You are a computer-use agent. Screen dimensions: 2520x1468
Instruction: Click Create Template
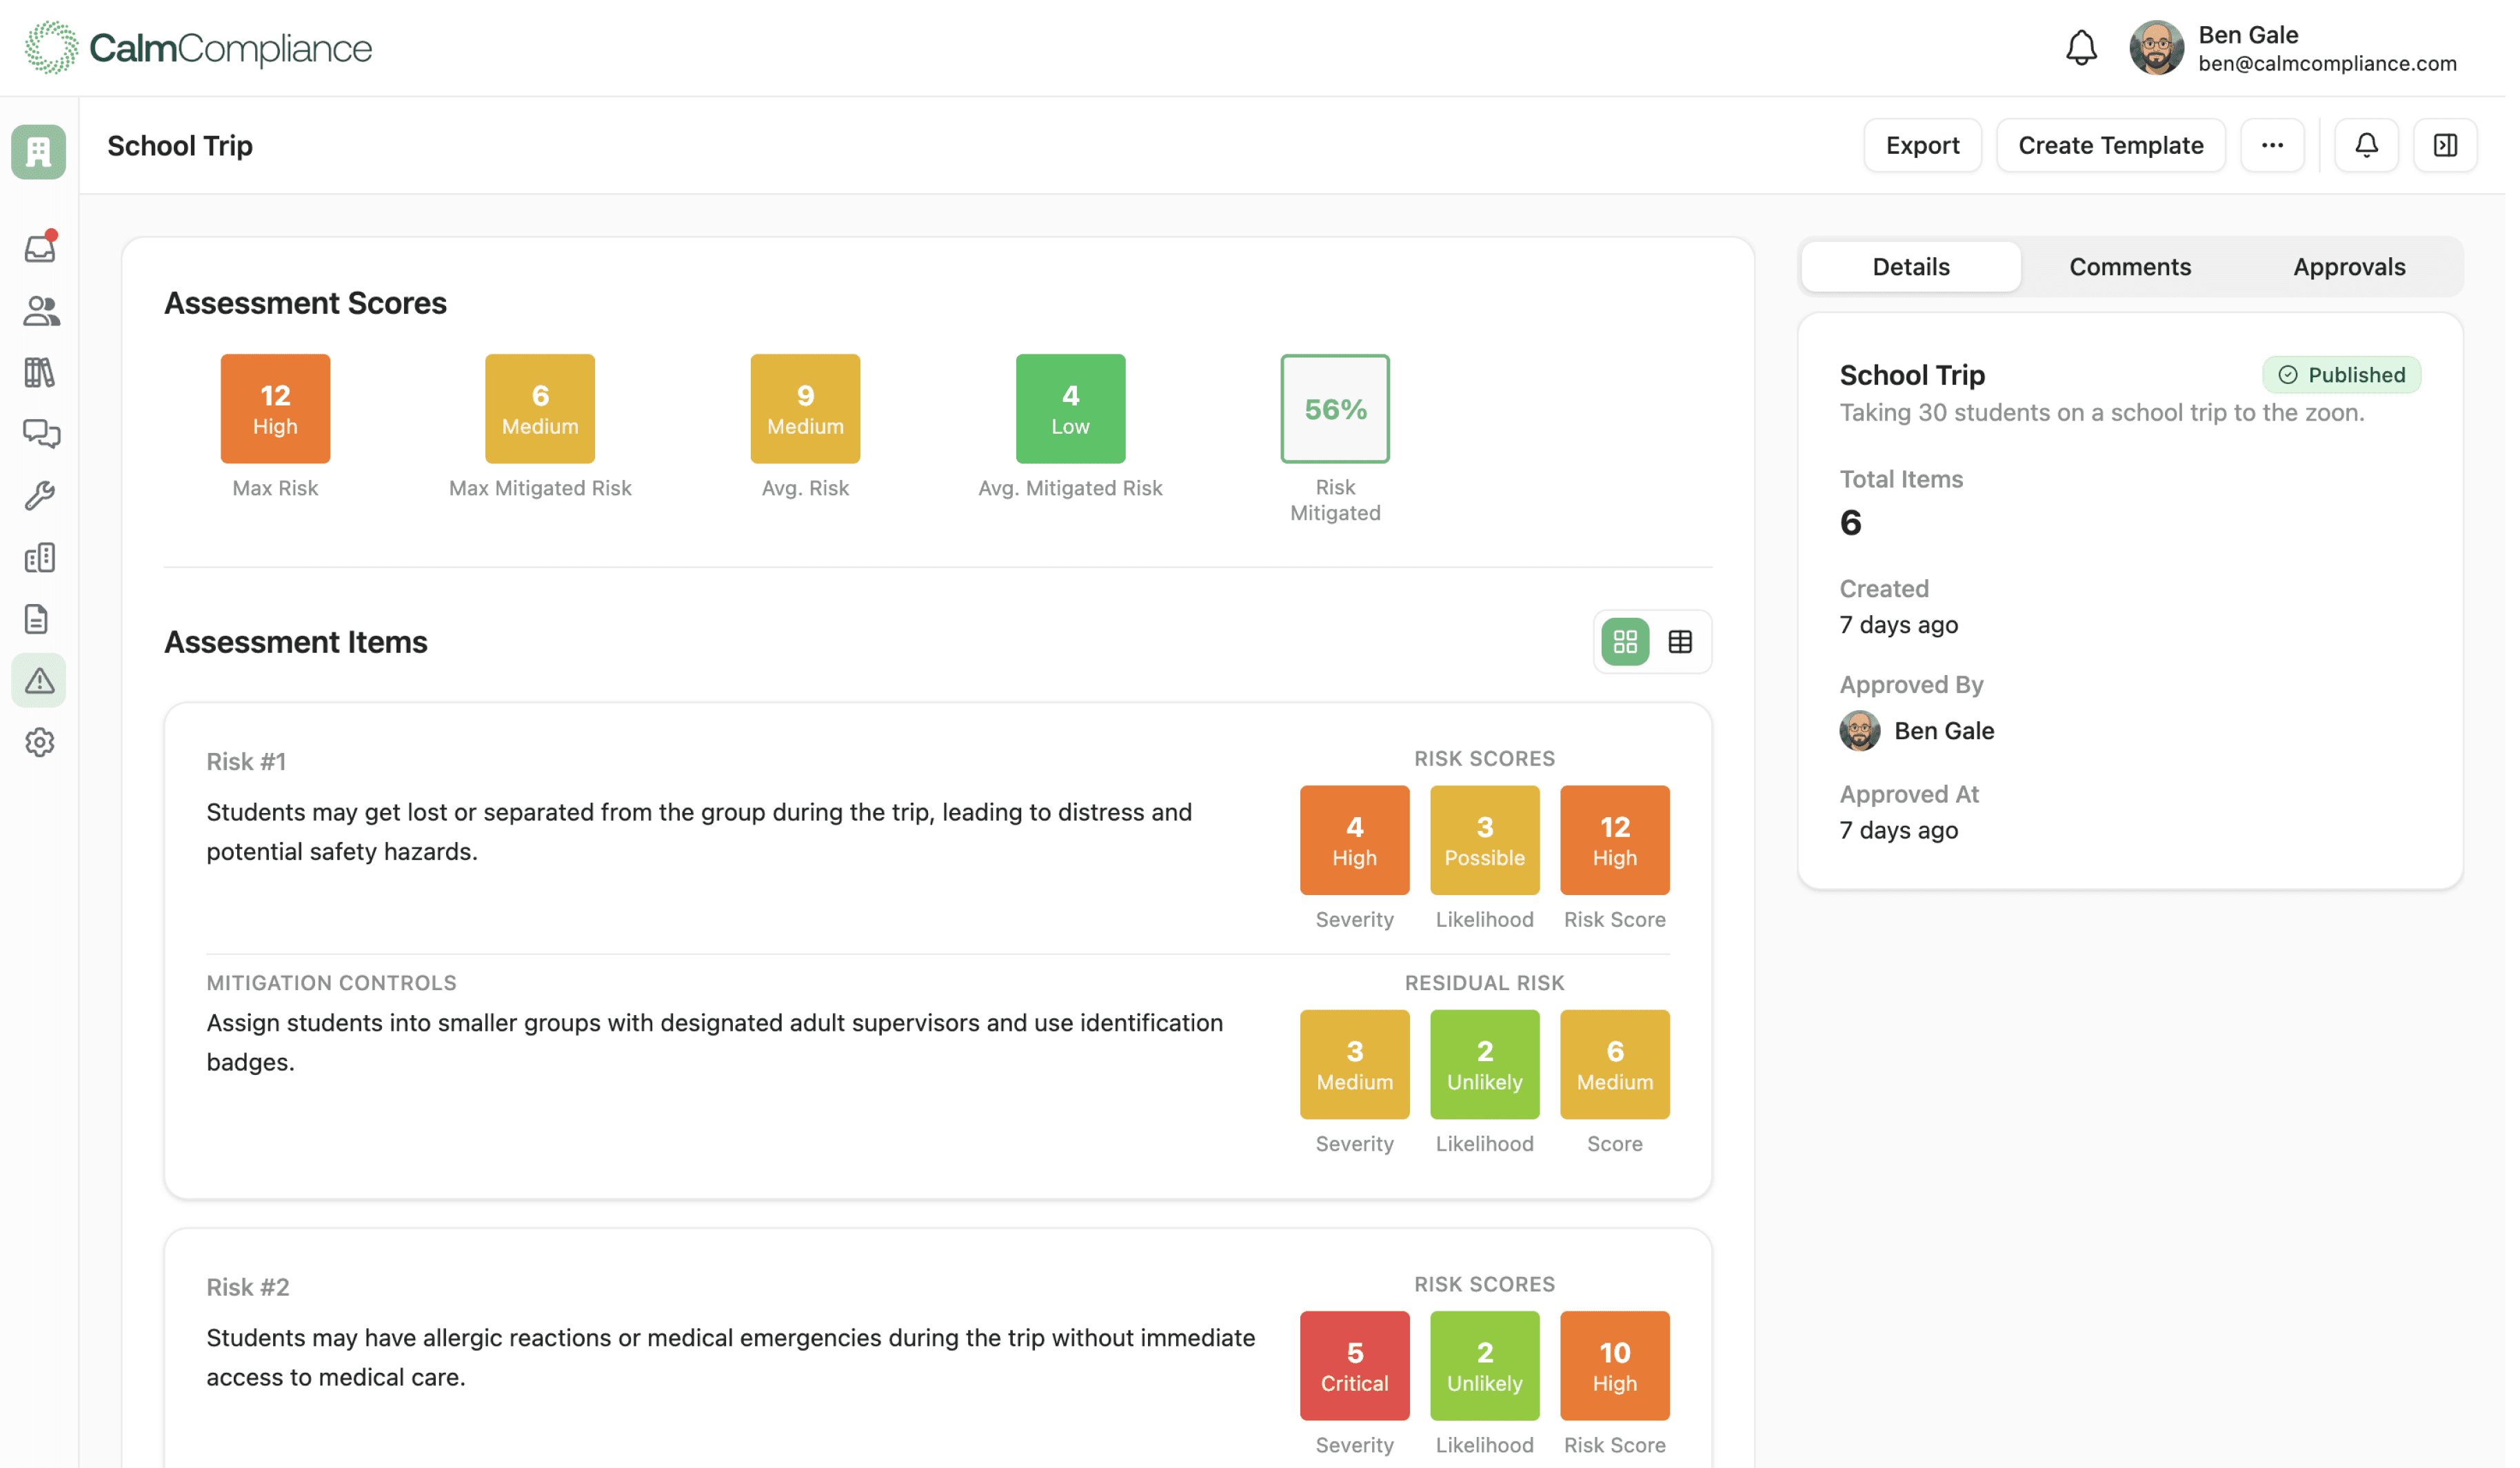click(2111, 145)
